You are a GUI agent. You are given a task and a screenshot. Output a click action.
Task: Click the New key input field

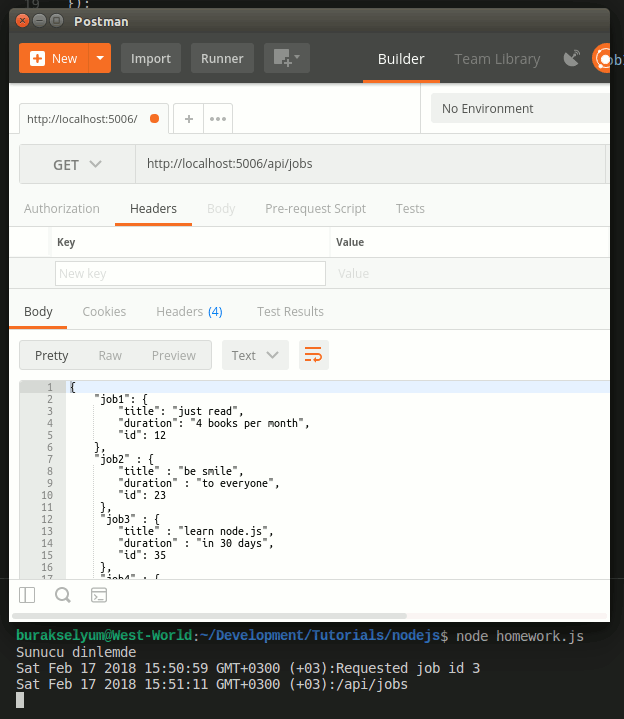190,274
